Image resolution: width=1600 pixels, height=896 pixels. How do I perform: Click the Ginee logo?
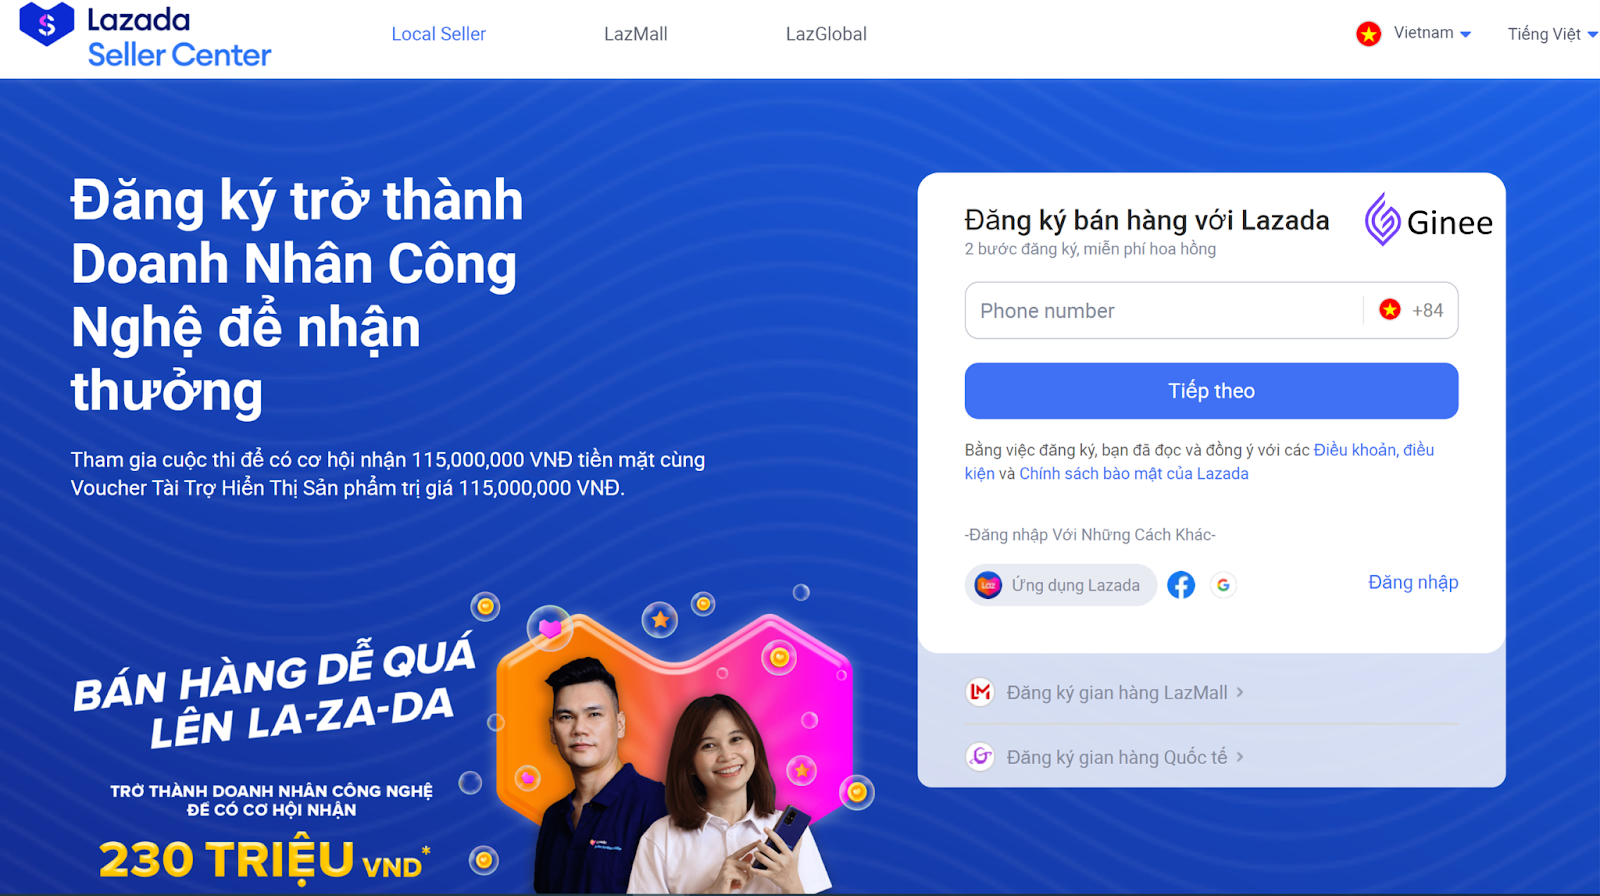click(x=1428, y=220)
